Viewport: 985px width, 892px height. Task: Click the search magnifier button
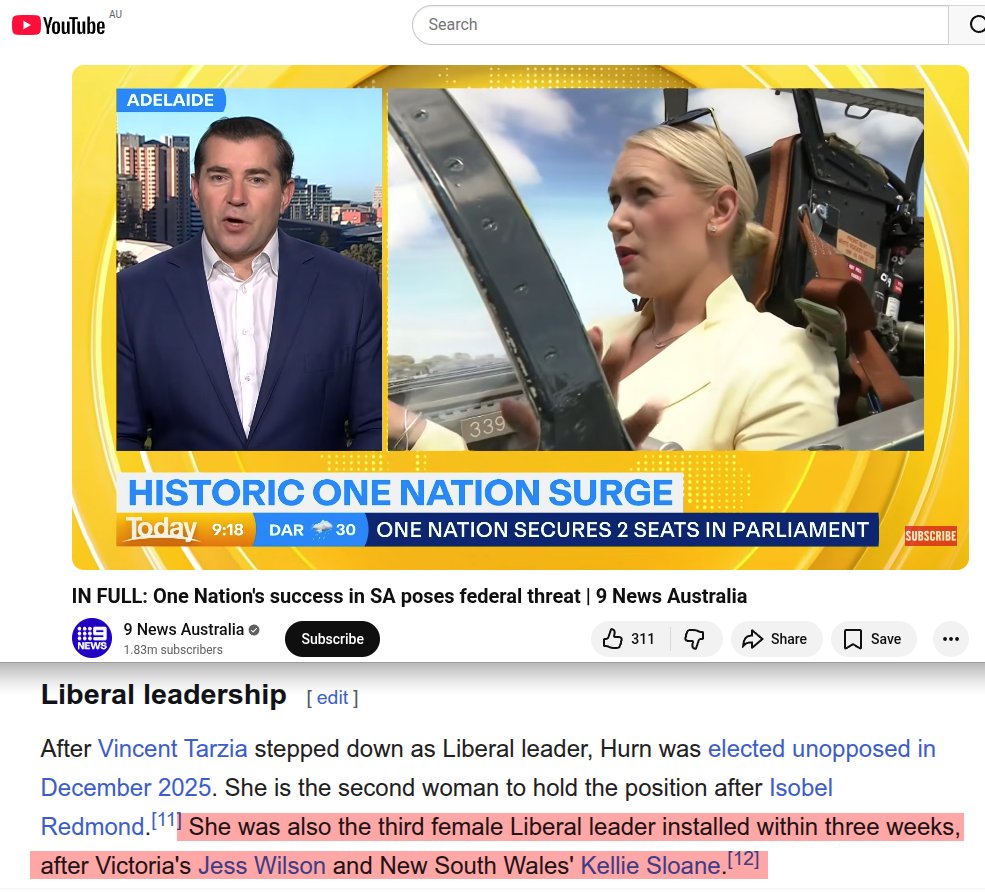click(x=968, y=24)
